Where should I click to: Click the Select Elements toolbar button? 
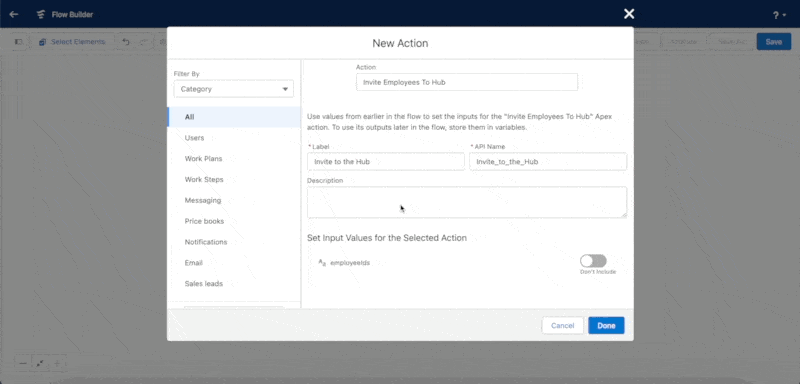72,42
